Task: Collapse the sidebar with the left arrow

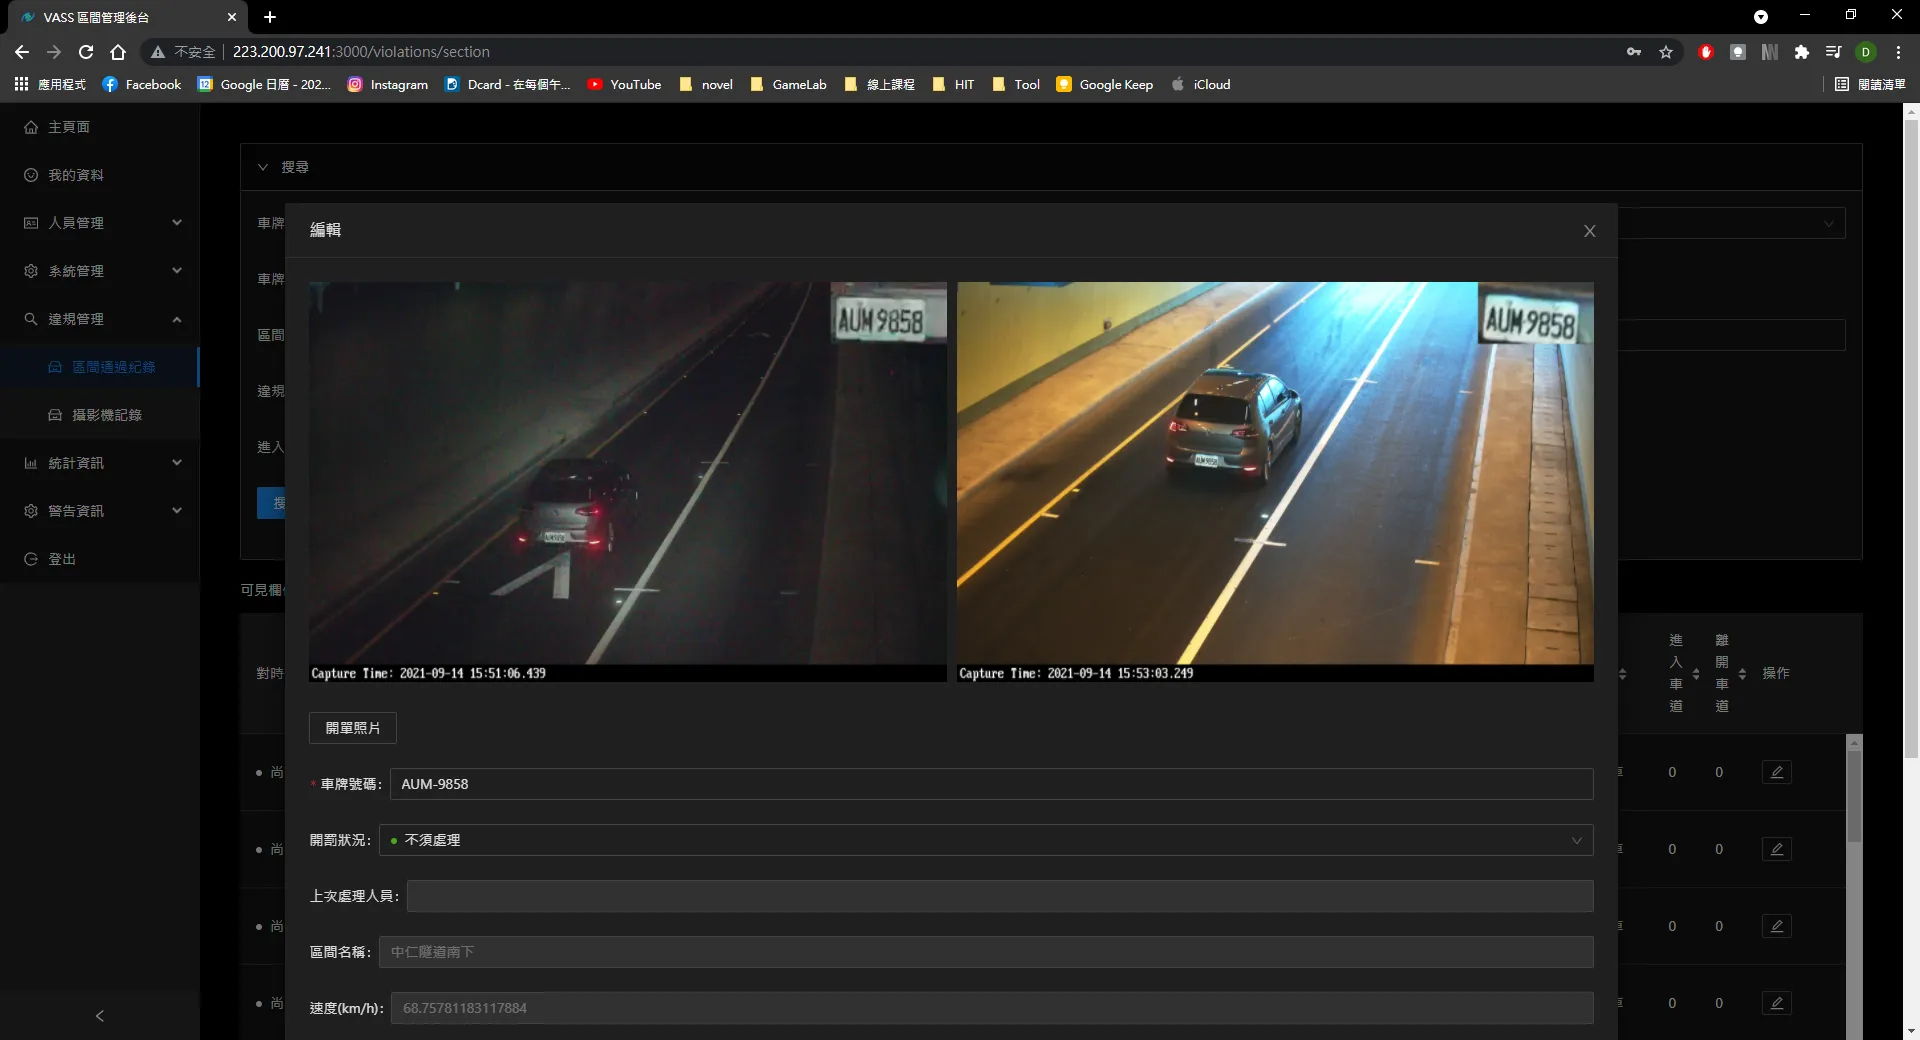Action: coord(99,1016)
